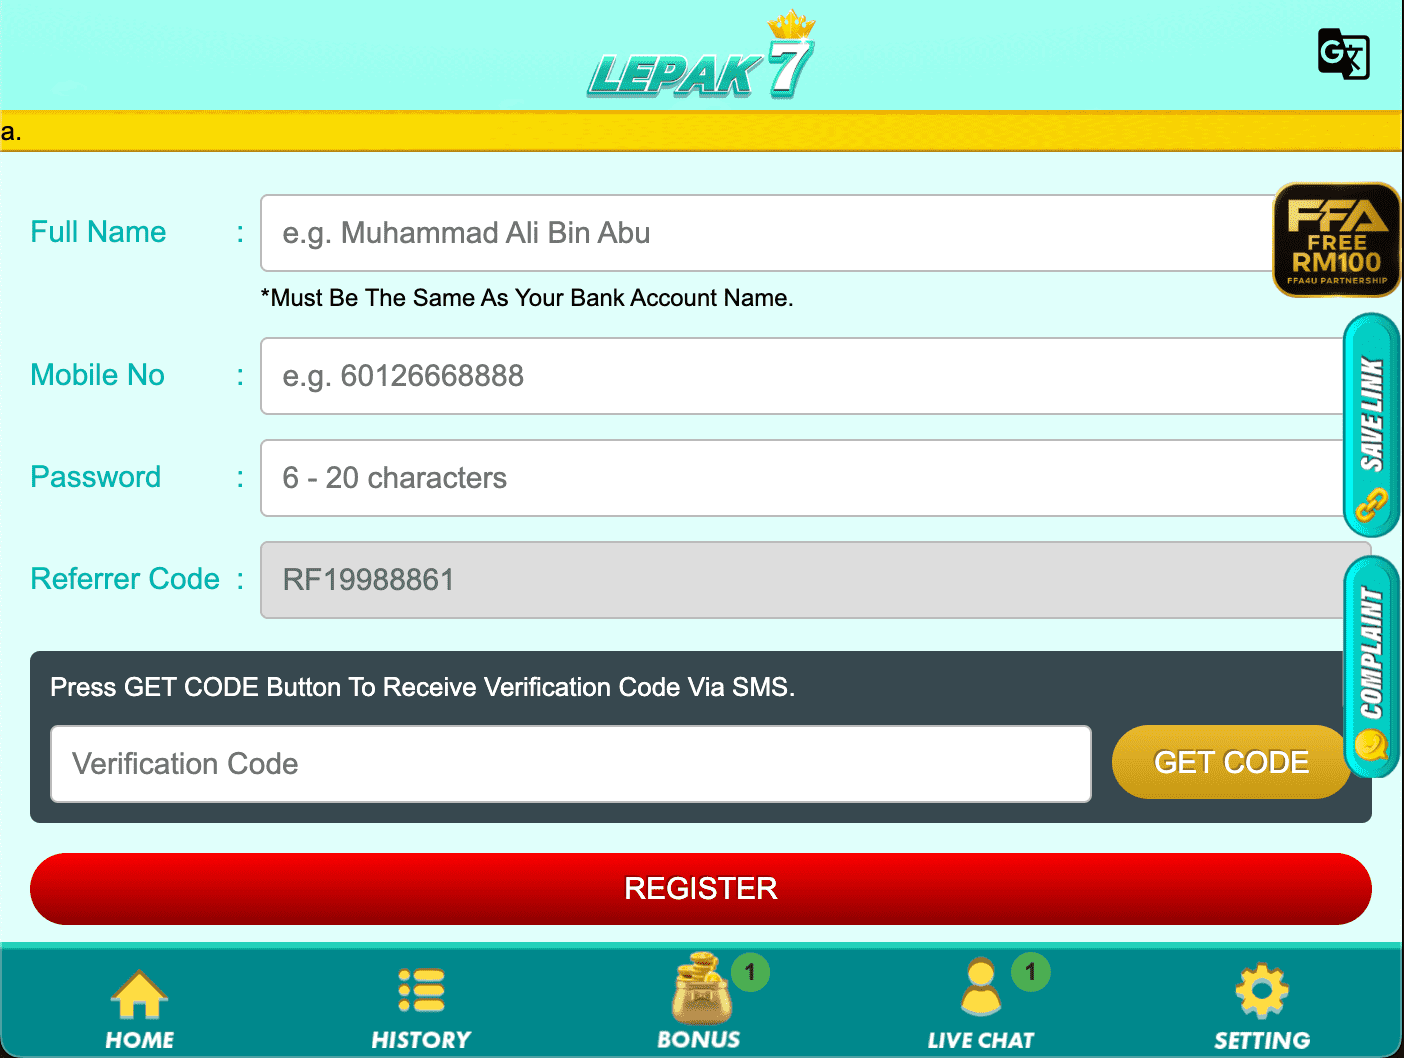Expand the SAVE LINK side panel

click(1372, 420)
